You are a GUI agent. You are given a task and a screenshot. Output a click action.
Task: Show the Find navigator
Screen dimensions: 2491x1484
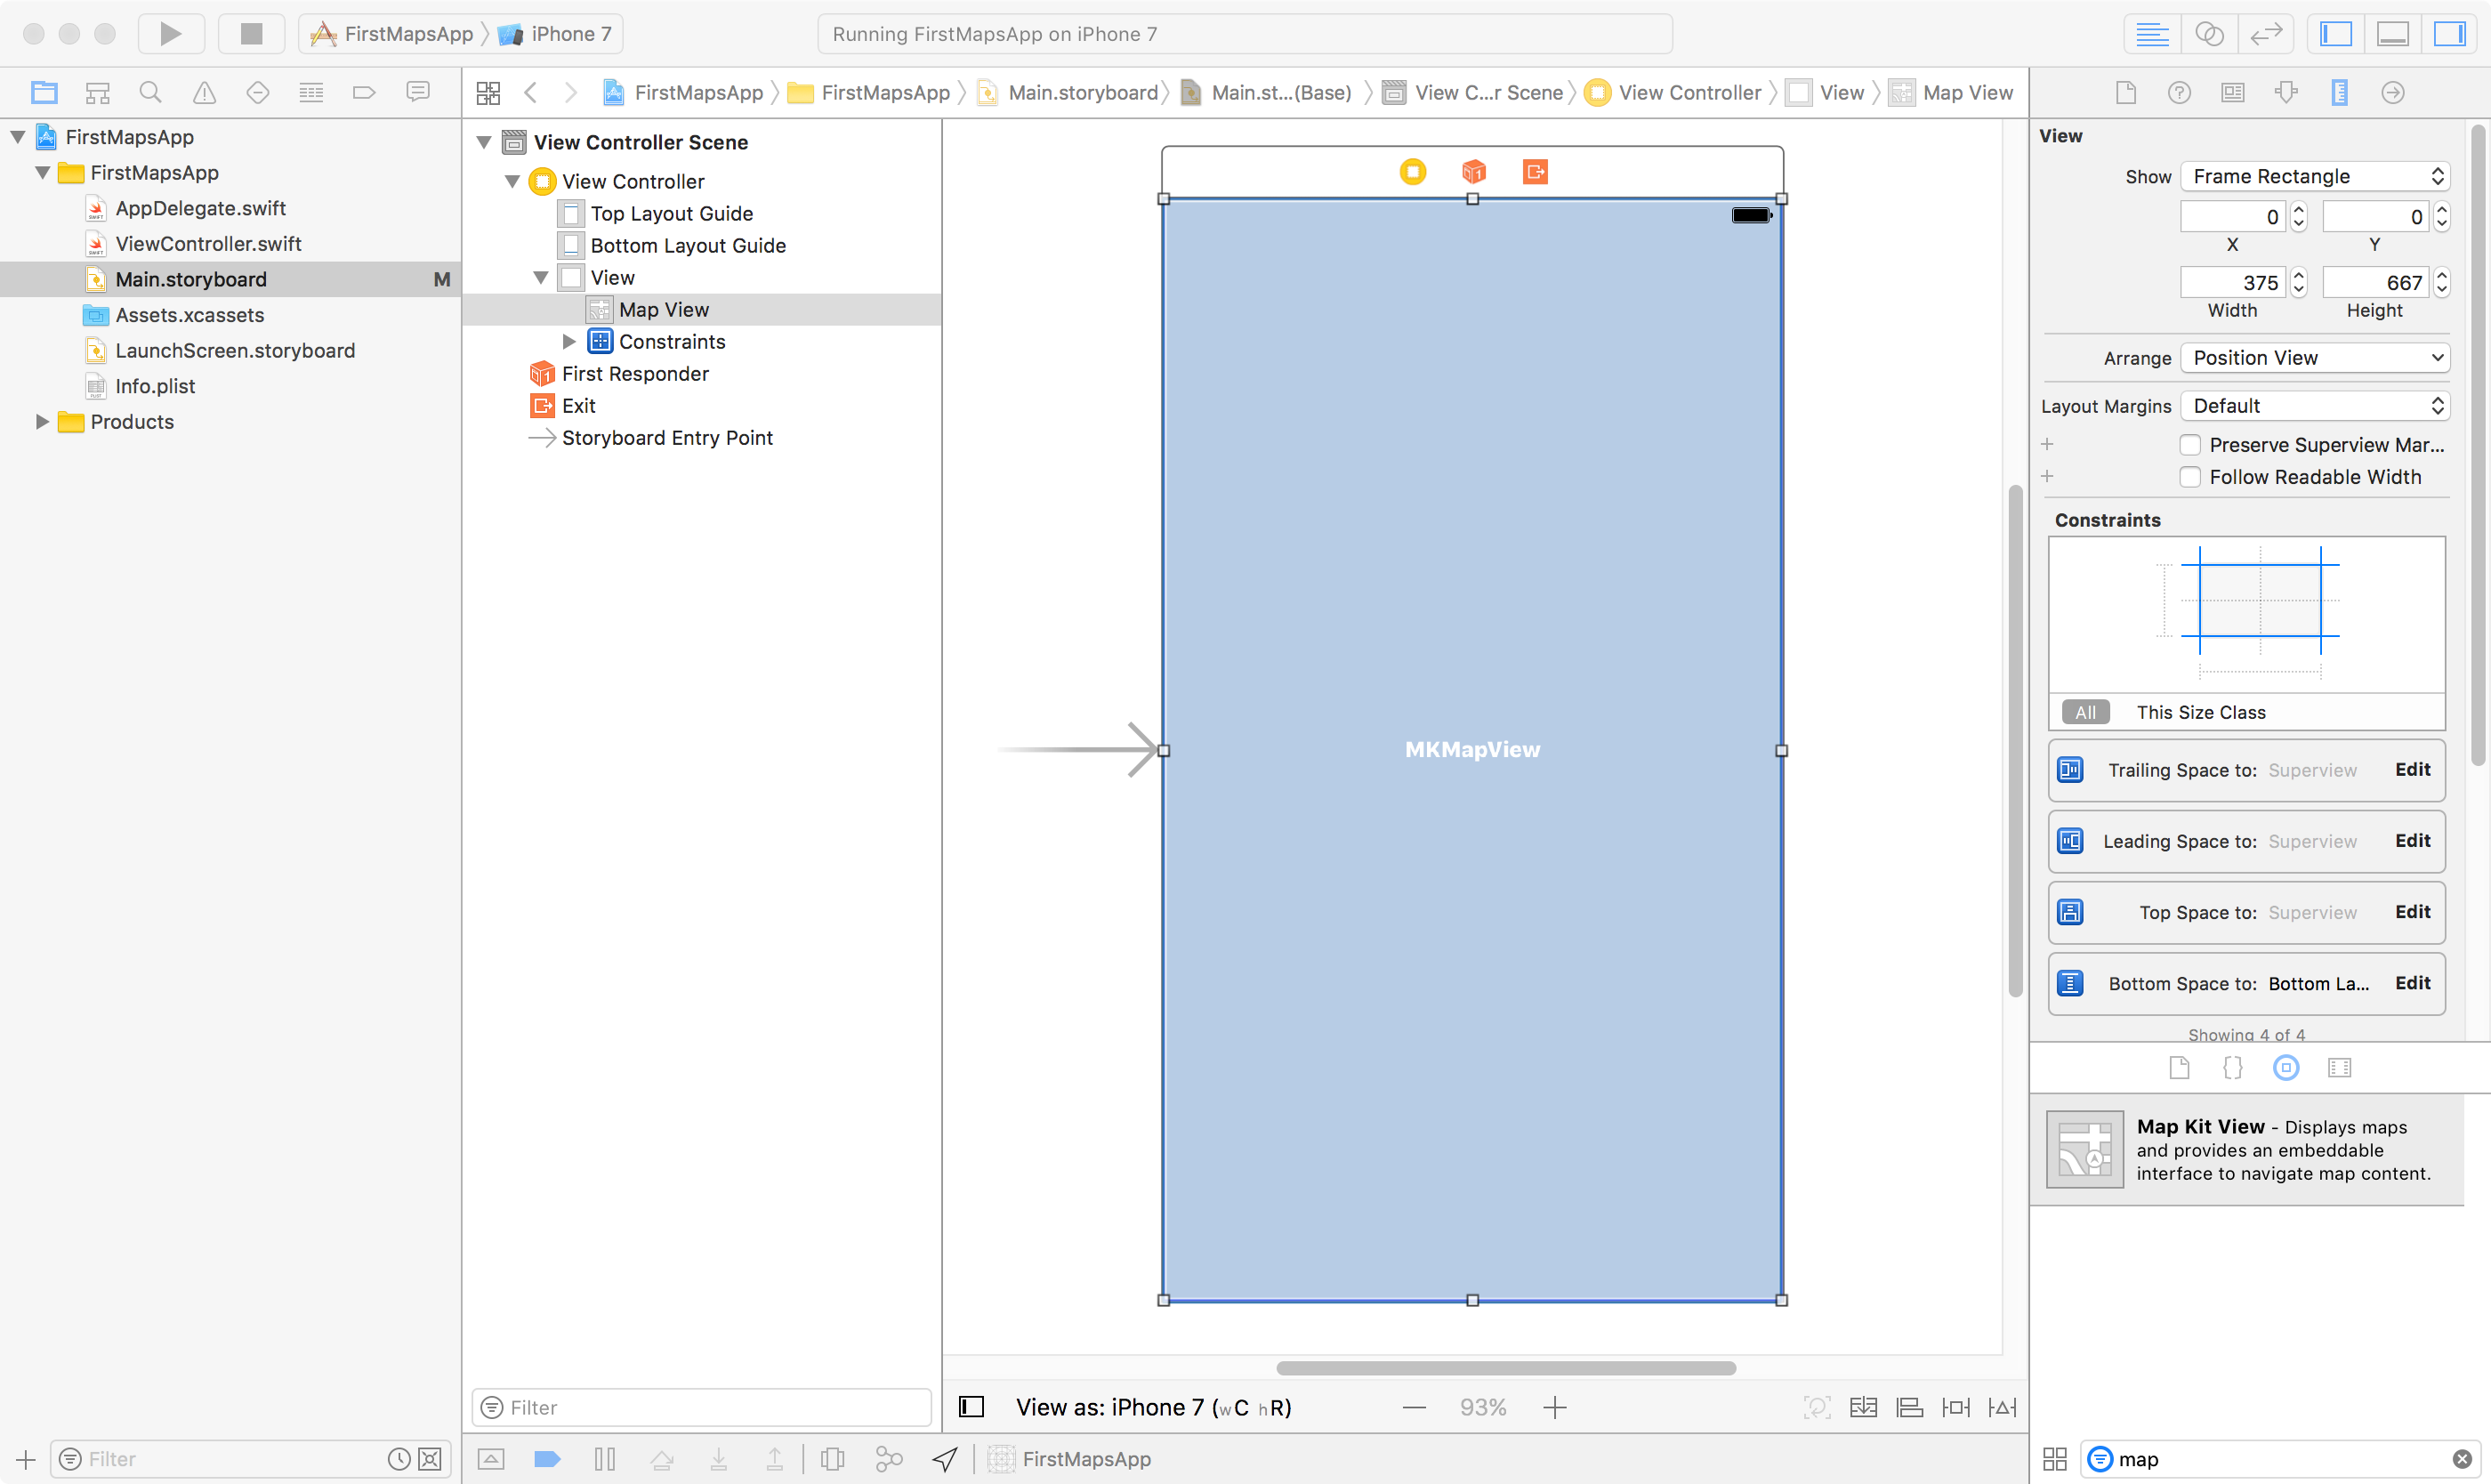click(x=150, y=93)
